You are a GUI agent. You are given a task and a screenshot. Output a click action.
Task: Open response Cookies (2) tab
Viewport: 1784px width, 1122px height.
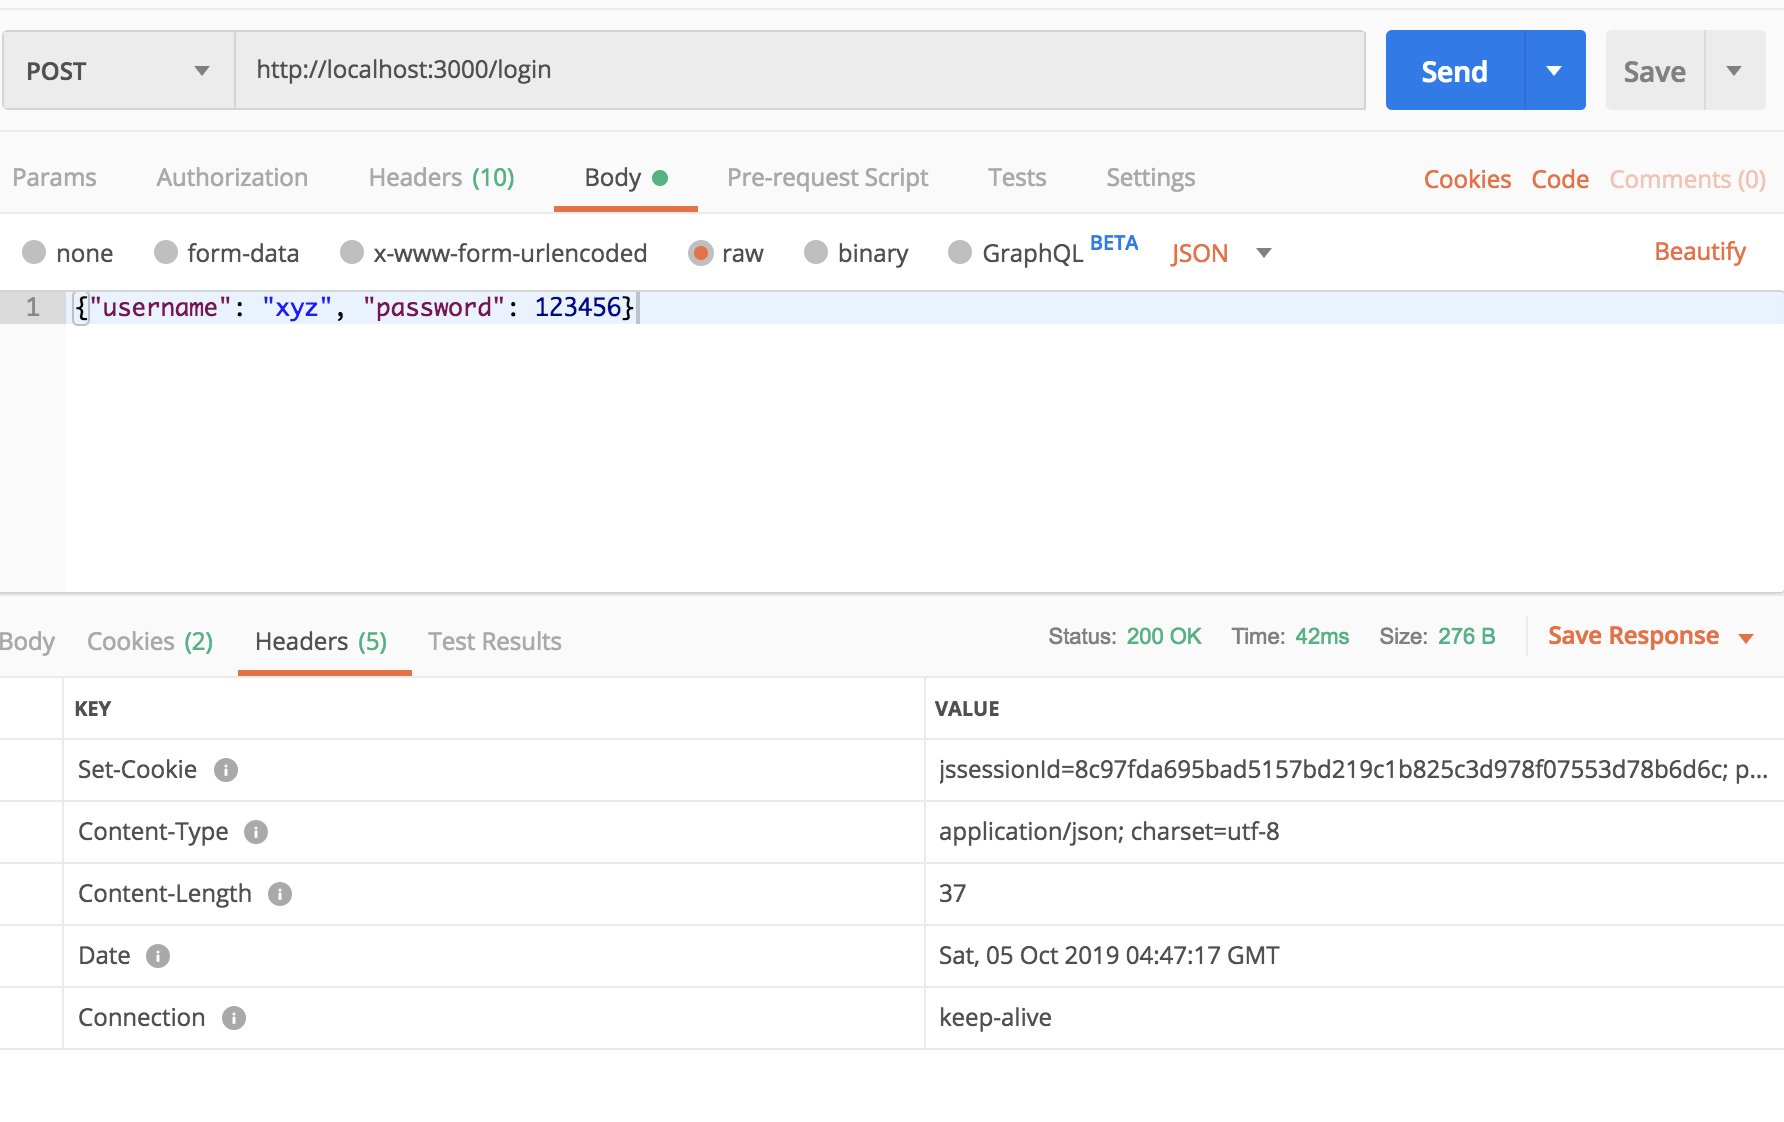pos(150,641)
